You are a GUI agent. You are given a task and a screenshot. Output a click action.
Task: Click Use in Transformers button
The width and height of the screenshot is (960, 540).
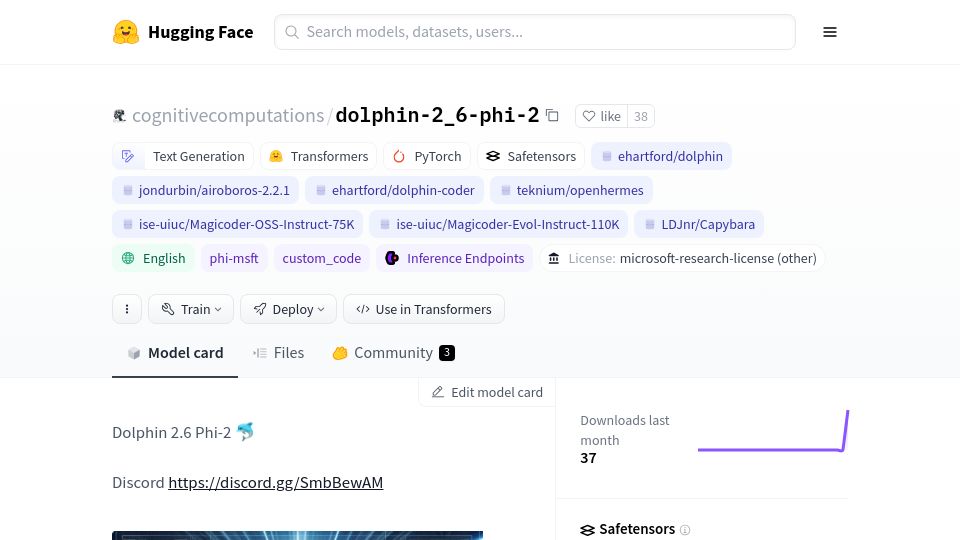pyautogui.click(x=424, y=309)
